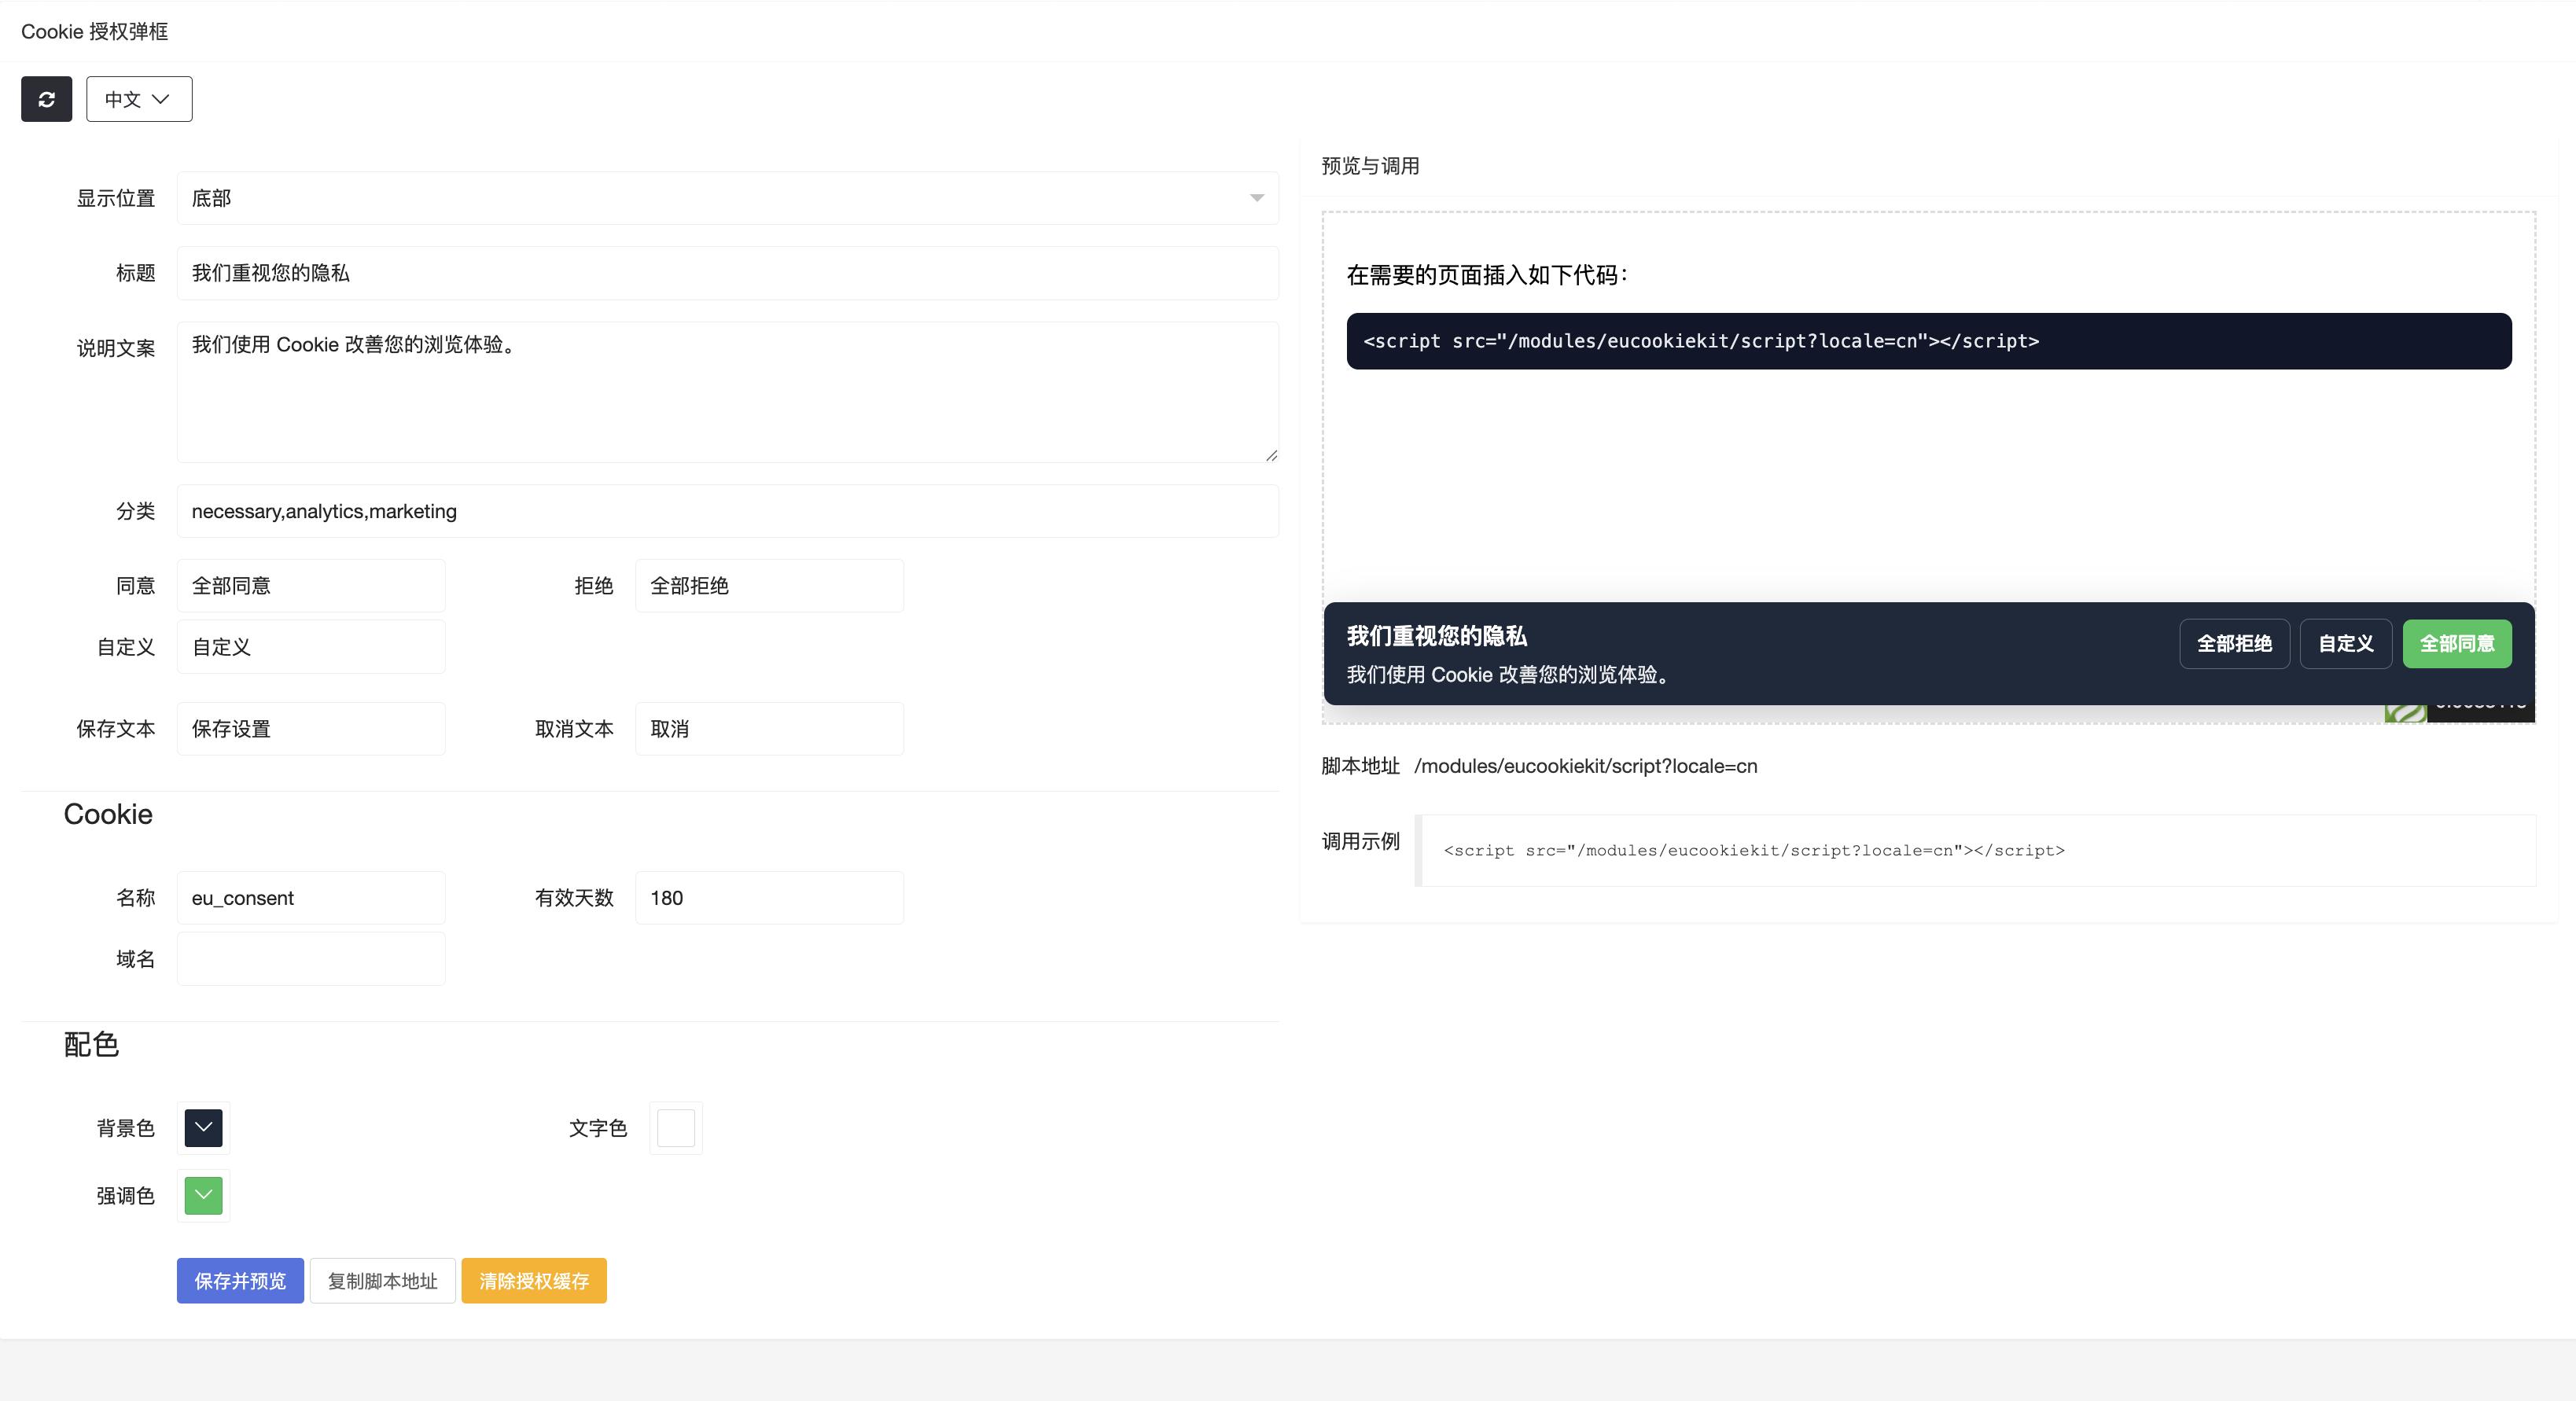Viewport: 2576px width, 1401px height.
Task: Click the 复制脚本地址 button
Action: (x=382, y=1280)
